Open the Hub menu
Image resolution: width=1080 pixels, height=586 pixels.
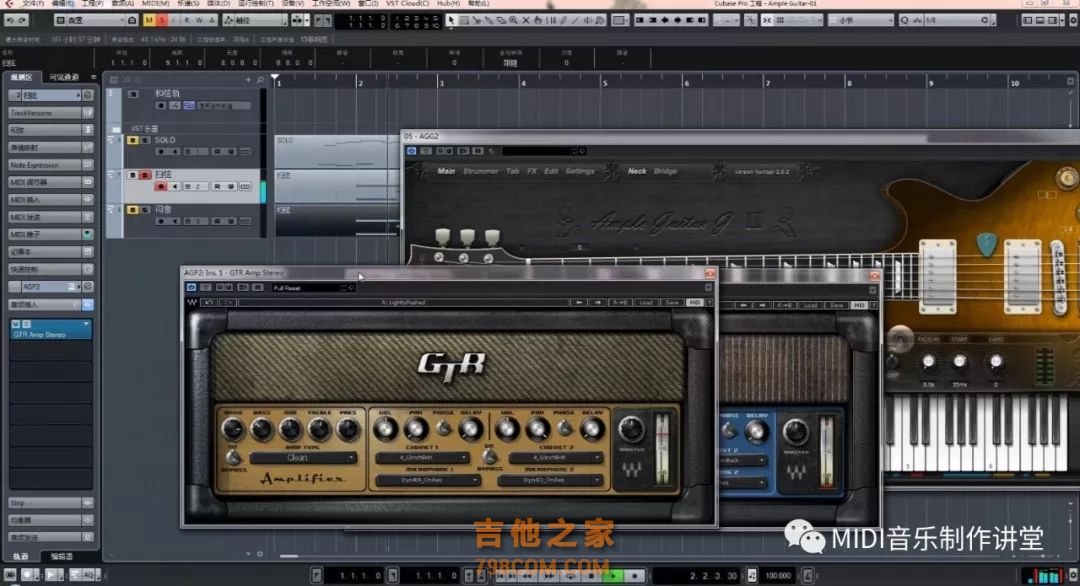(x=448, y=3)
